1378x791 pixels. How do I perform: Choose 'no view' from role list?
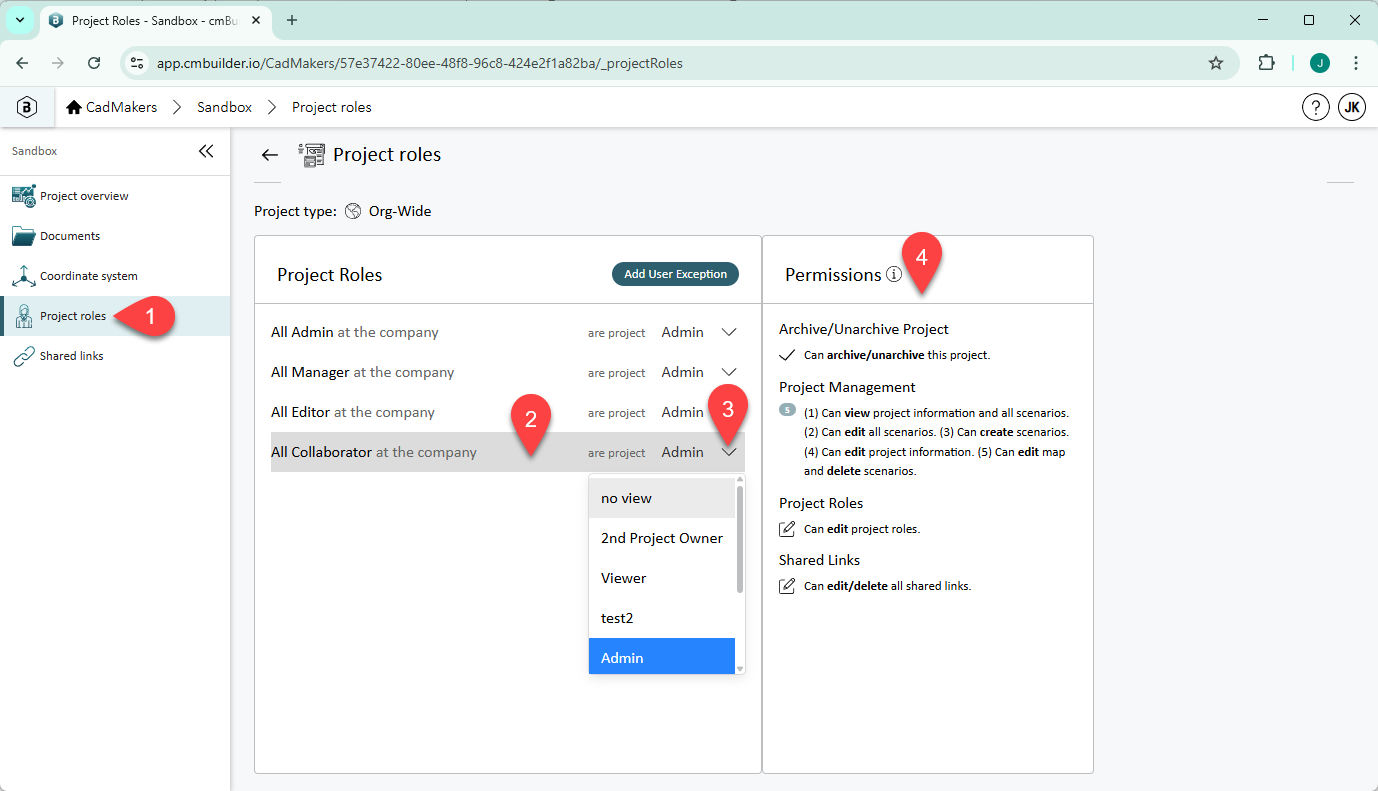point(662,498)
